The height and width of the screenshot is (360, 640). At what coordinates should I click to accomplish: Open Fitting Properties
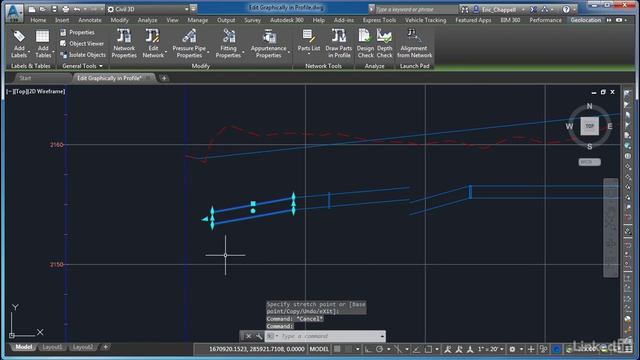tap(228, 44)
